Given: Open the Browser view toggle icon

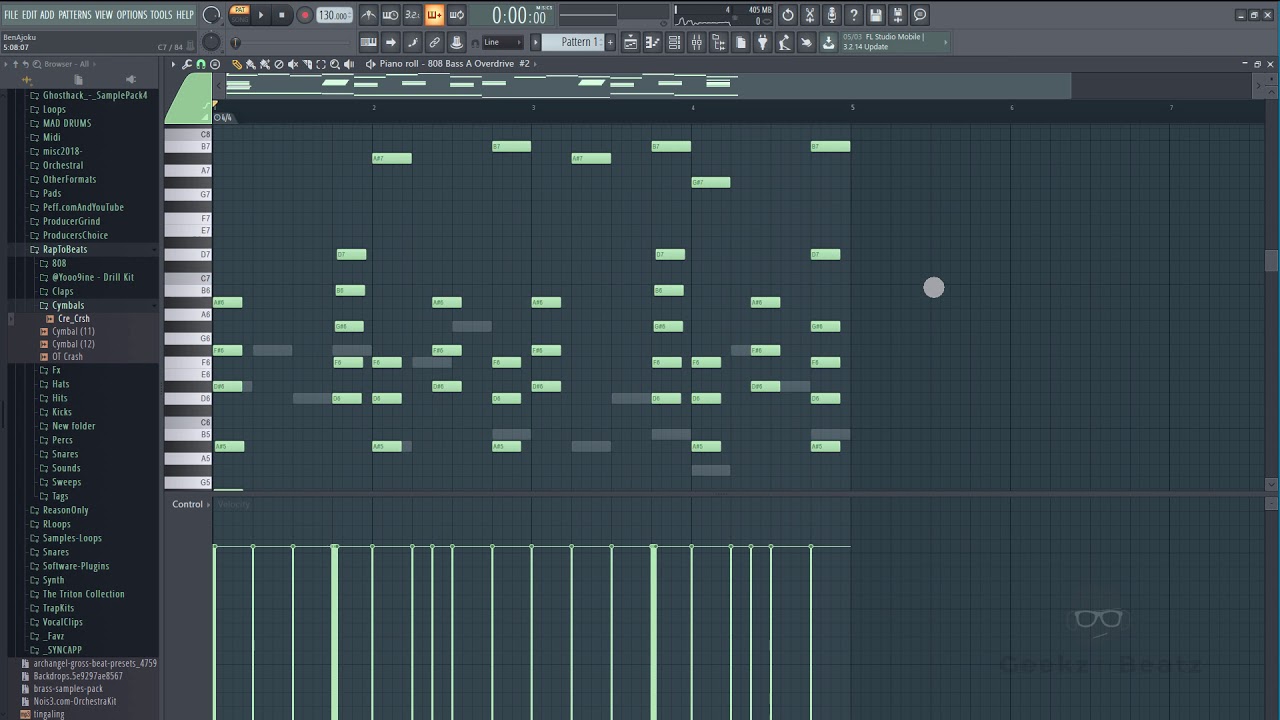Looking at the screenshot, I should click(x=719, y=42).
